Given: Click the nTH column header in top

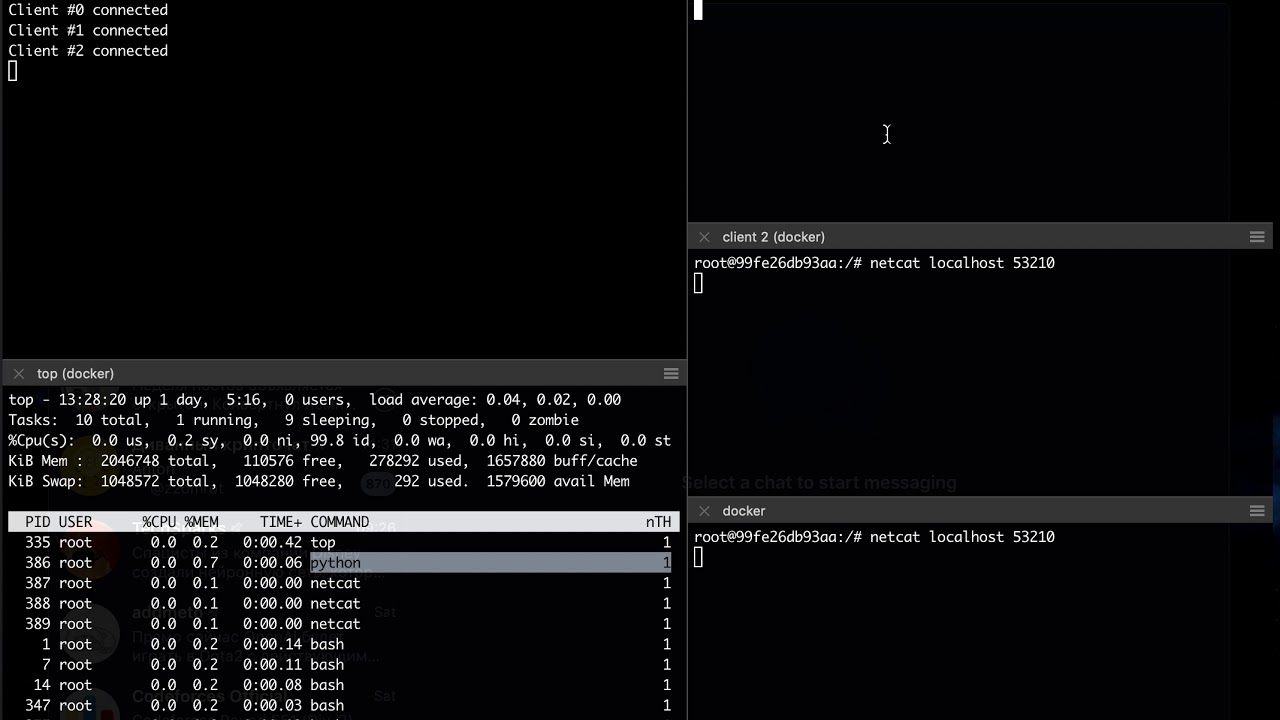Looking at the screenshot, I should click(658, 522).
